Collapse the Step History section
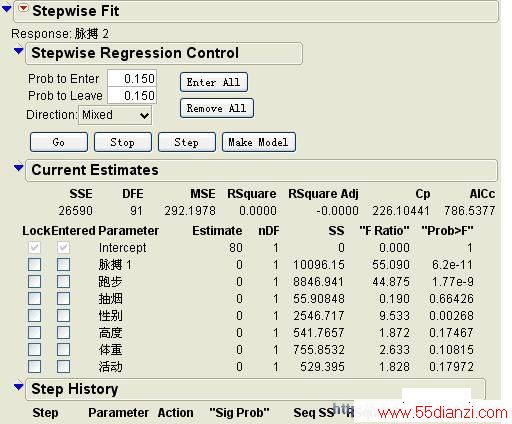 point(19,387)
